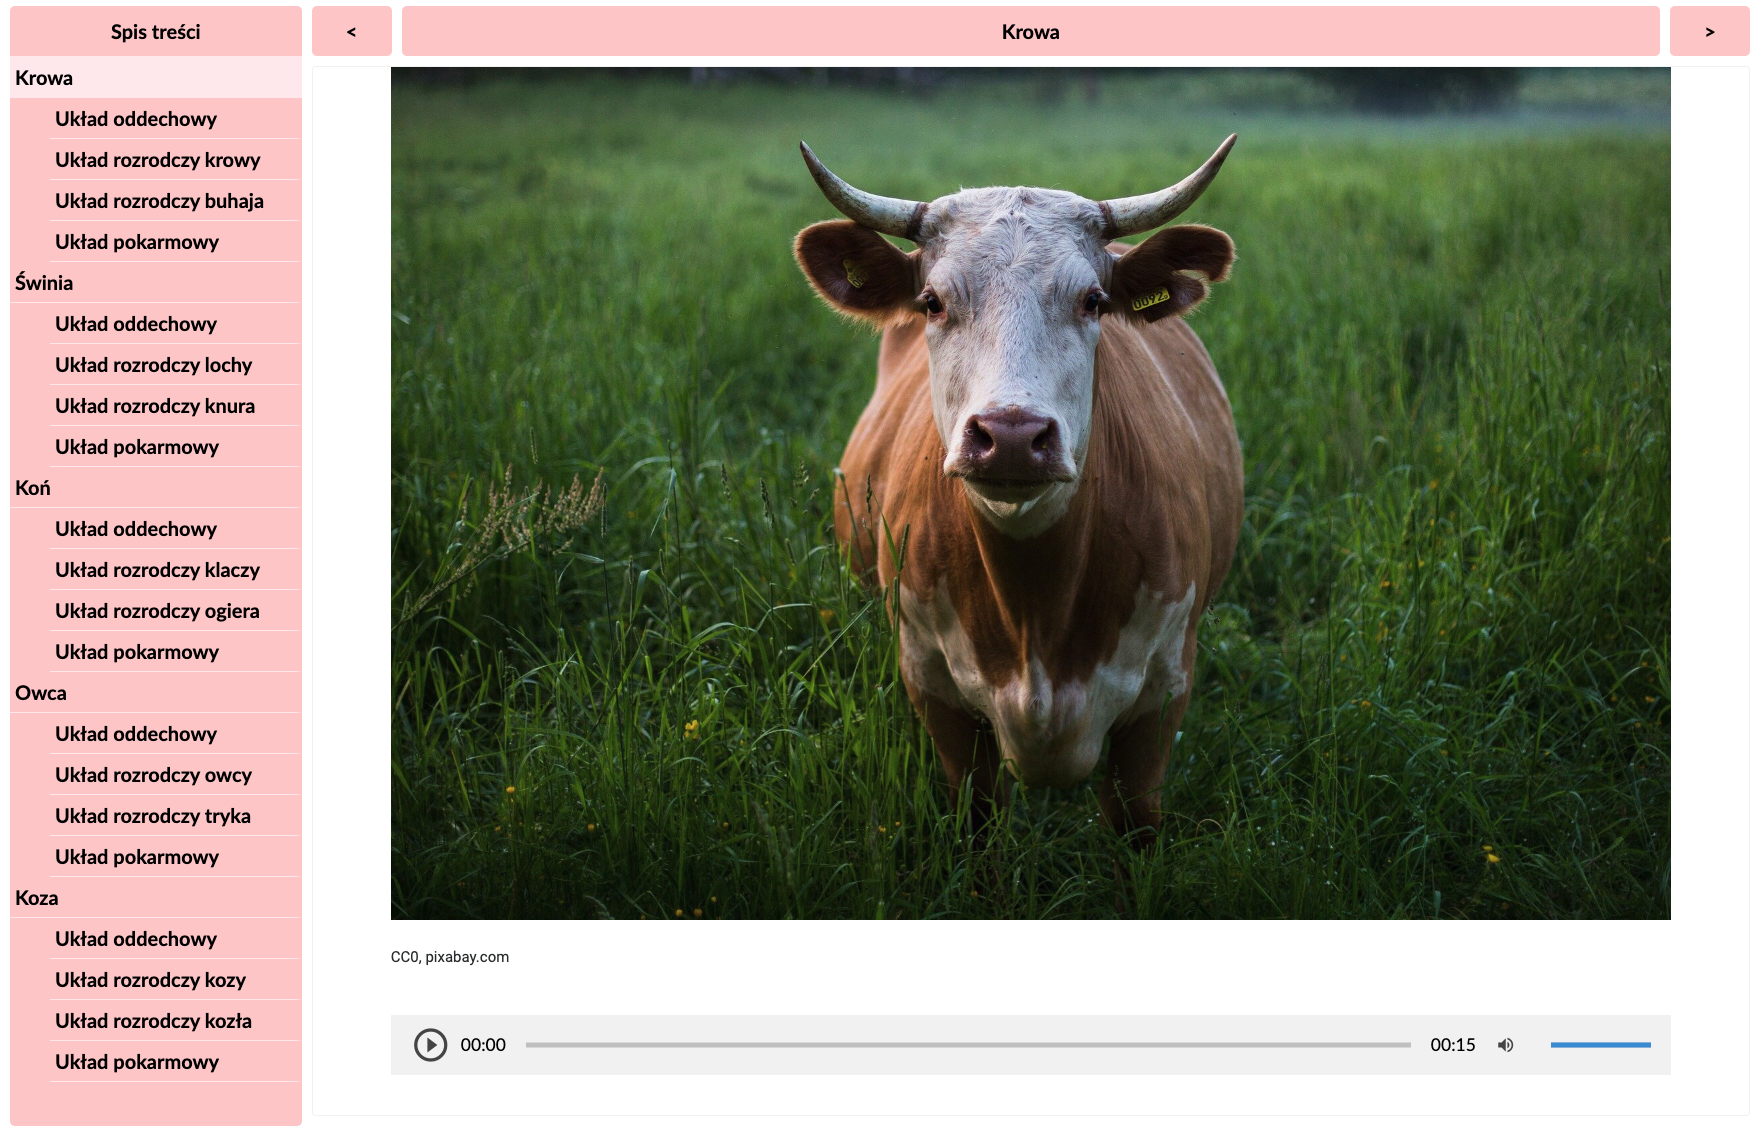Select the Owca chapter
The width and height of the screenshot is (1764, 1133).
click(x=41, y=693)
